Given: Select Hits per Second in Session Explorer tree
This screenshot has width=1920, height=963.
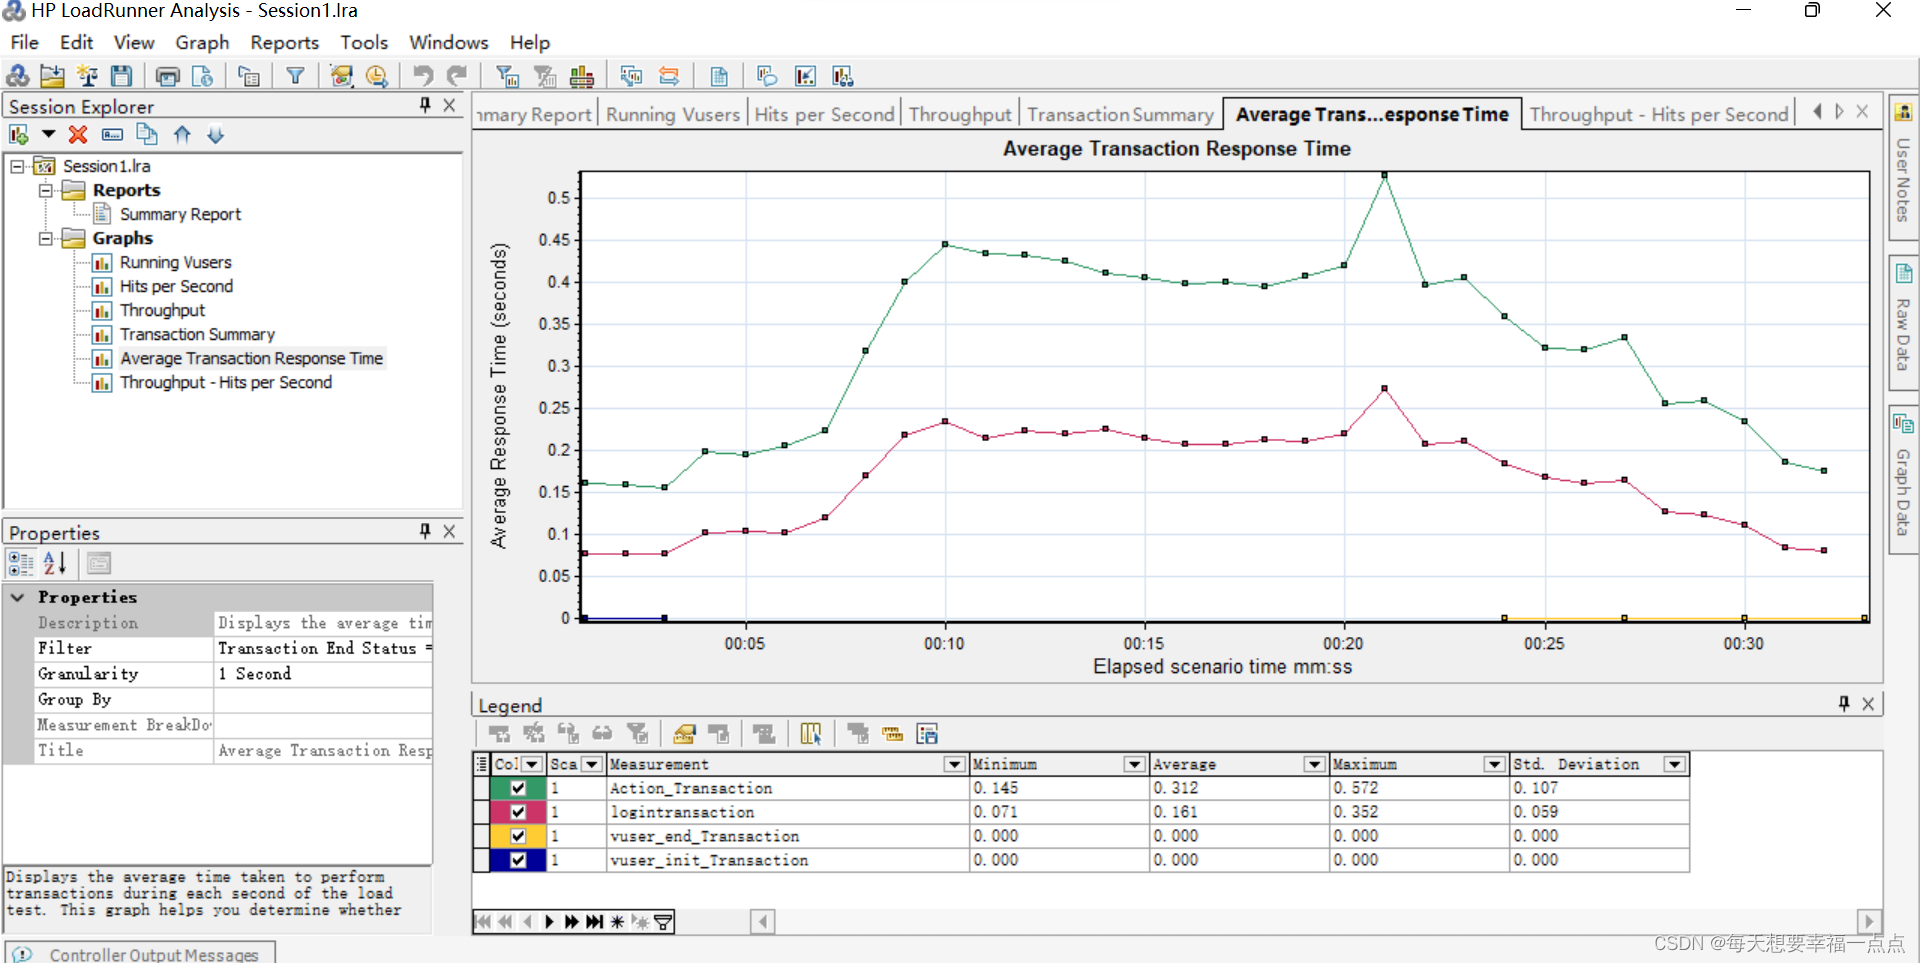Looking at the screenshot, I should 176,286.
